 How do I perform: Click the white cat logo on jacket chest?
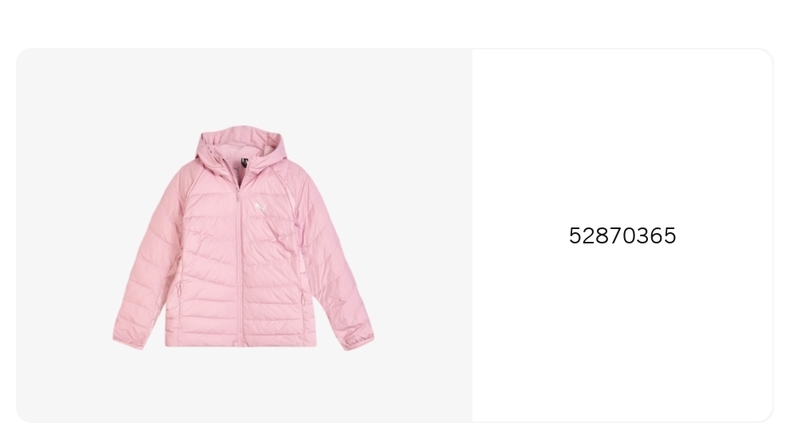[260, 207]
